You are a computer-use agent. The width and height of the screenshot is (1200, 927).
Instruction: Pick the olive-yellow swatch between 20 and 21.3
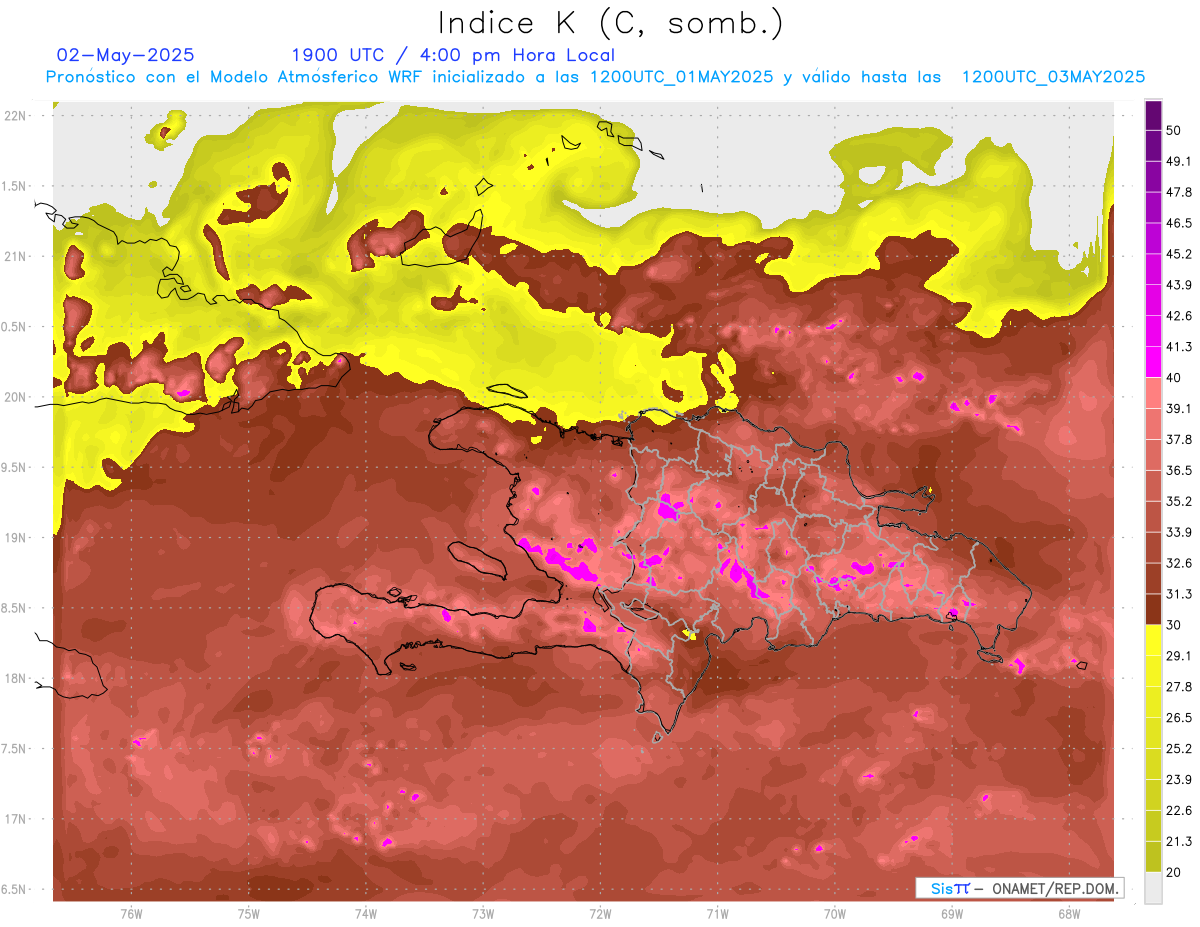pos(1153,857)
